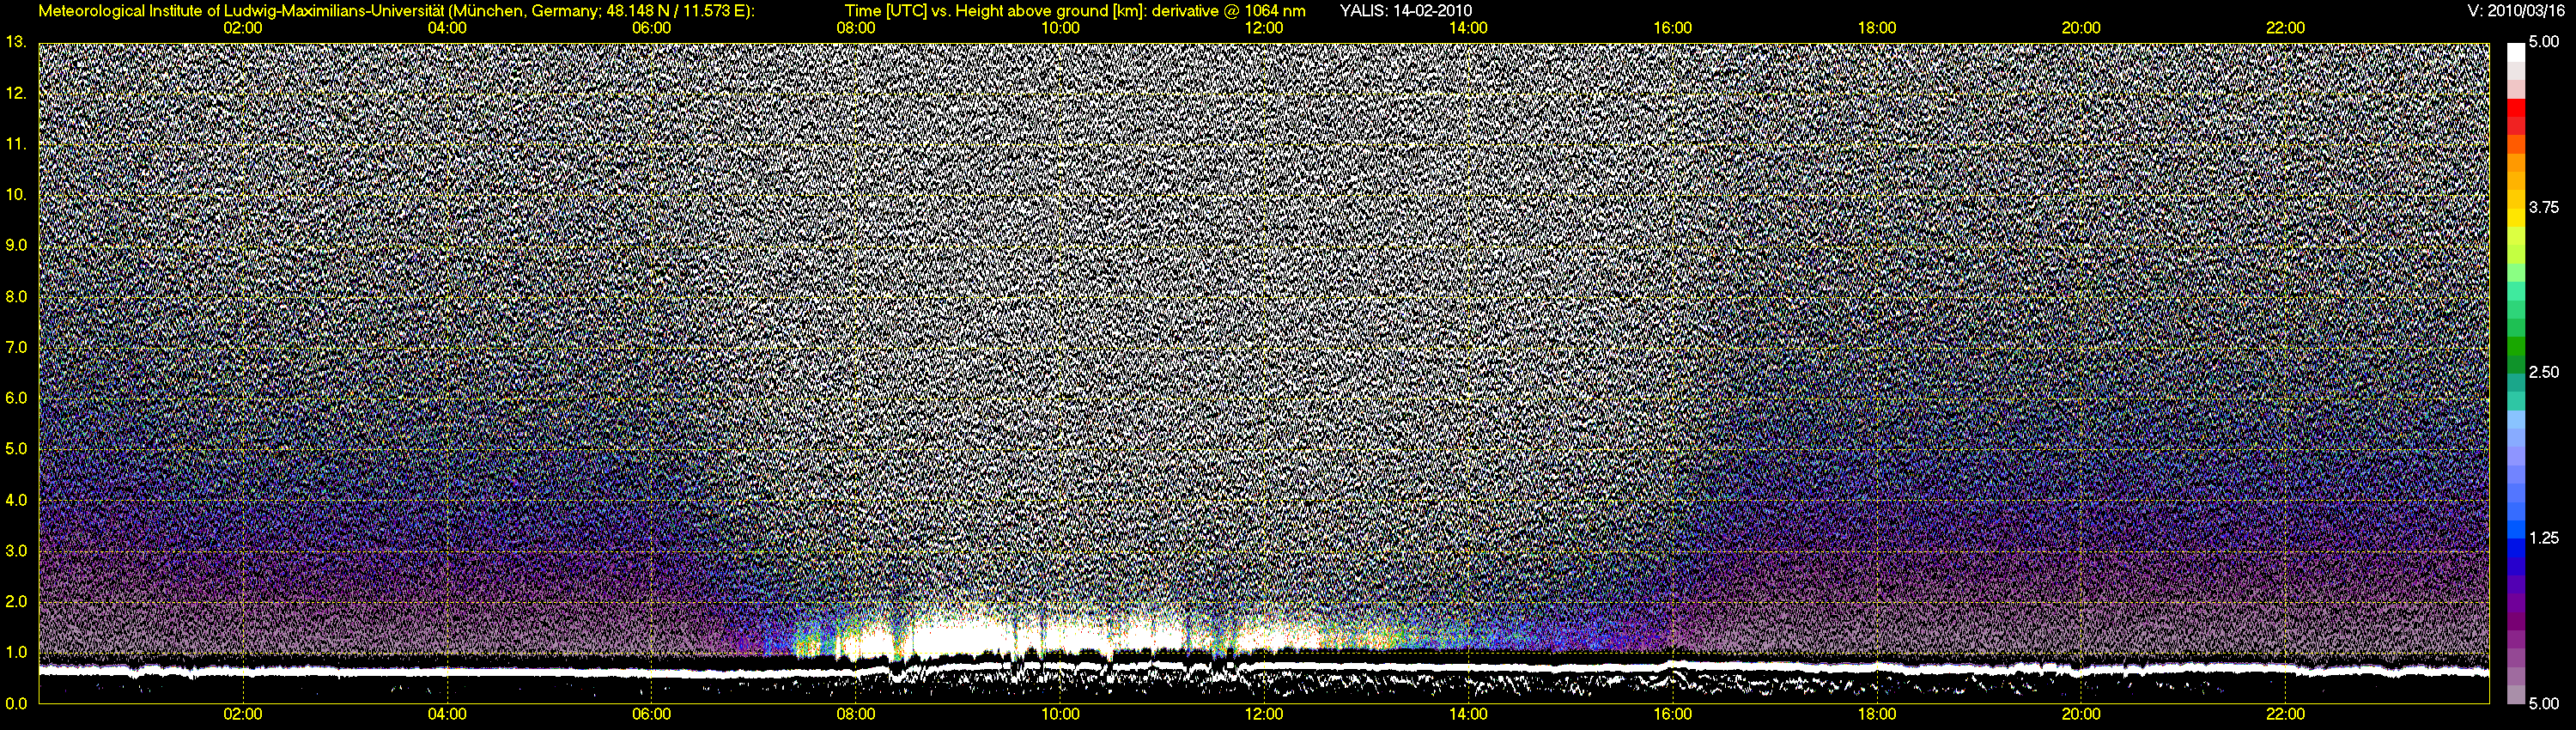This screenshot has width=2576, height=730.
Task: Select 20:00 on the lower time axis
Action: tap(2081, 715)
